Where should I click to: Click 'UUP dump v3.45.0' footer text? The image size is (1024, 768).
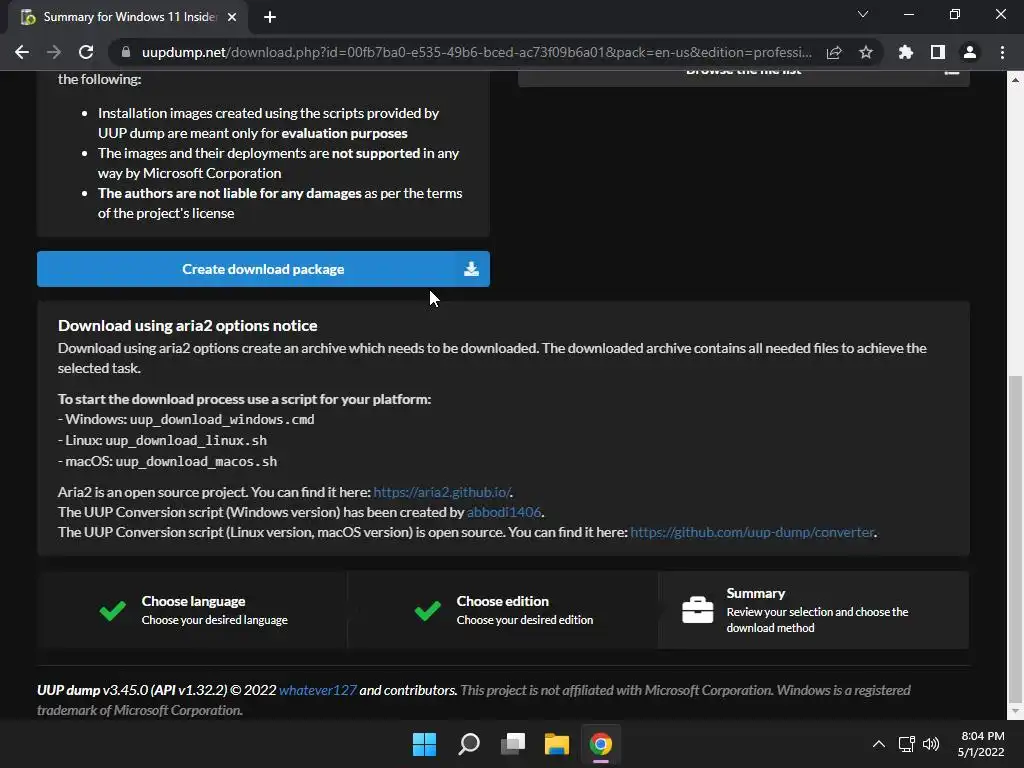click(x=92, y=690)
